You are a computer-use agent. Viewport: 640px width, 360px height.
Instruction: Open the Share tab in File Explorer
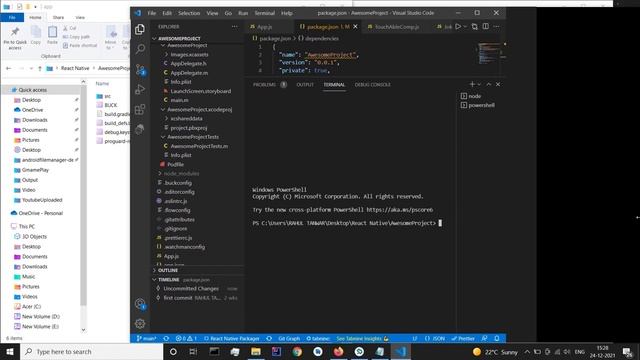click(x=58, y=18)
